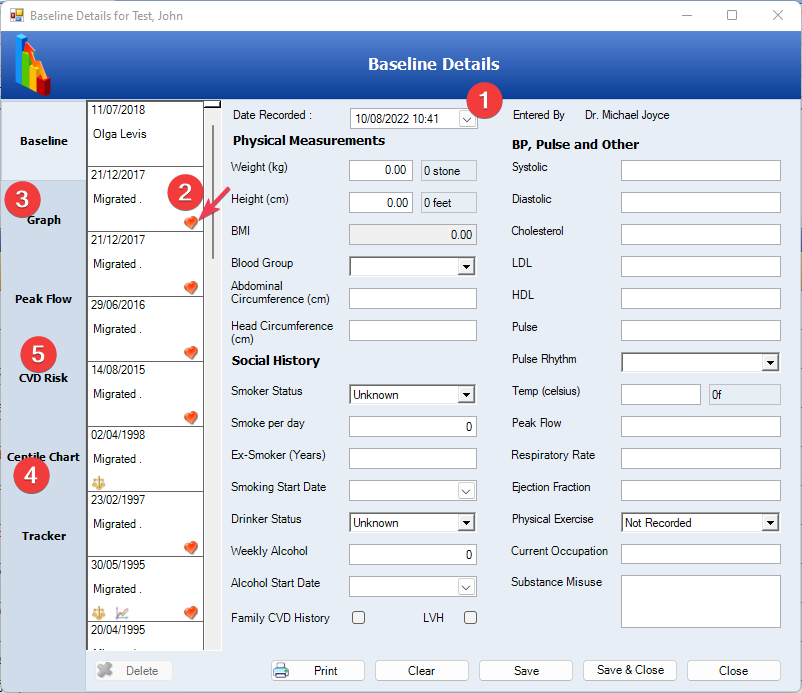Click heart icon on 23/02/1997 entry
This screenshot has height=693, width=802.
point(191,547)
